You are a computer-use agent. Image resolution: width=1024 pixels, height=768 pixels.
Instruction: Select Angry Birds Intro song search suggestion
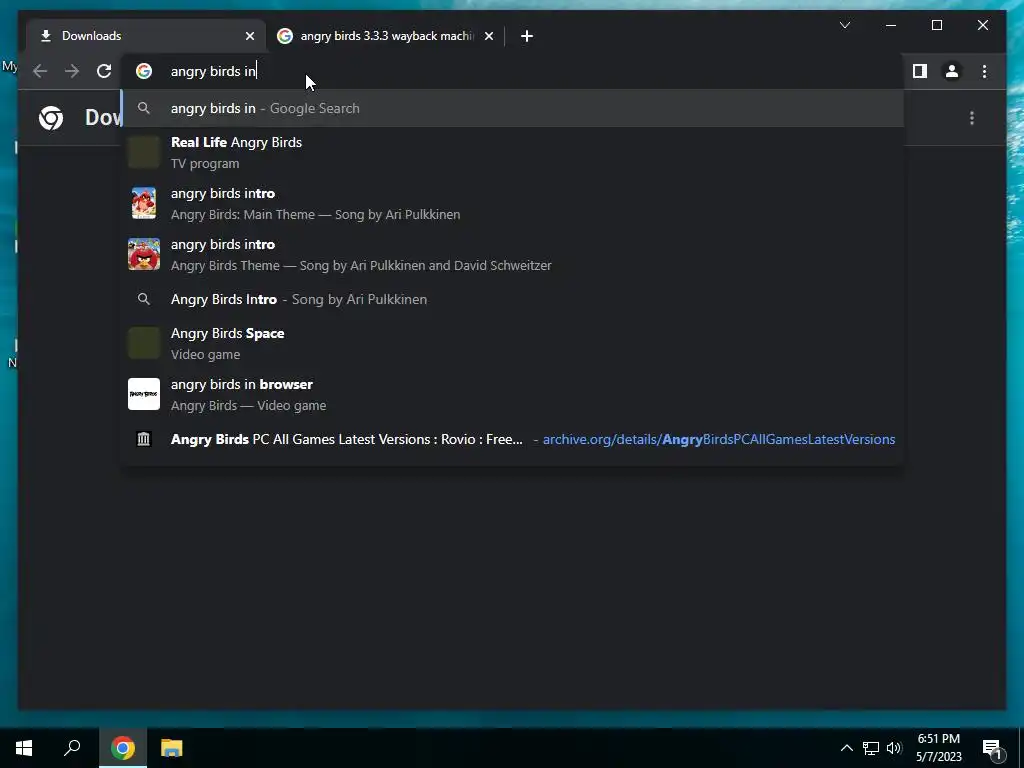513,299
